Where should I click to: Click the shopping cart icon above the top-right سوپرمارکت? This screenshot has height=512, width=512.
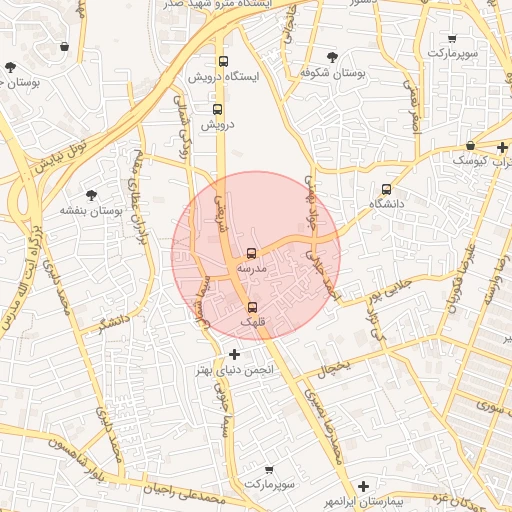click(452, 39)
